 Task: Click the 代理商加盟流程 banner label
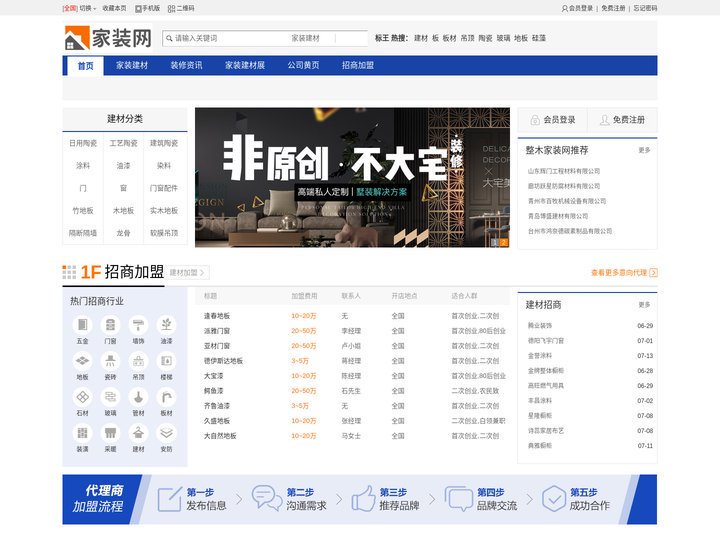[98, 499]
